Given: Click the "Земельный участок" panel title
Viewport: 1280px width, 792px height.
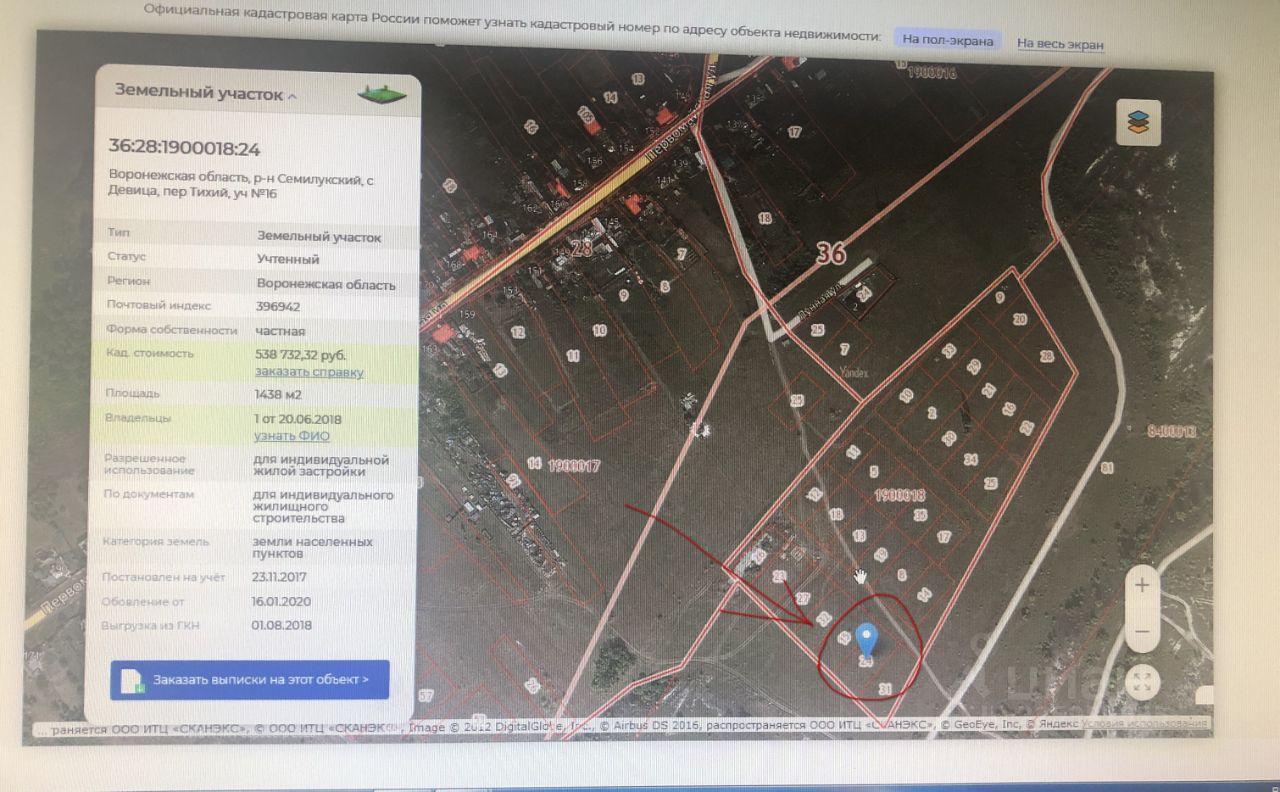Looking at the screenshot, I should click(x=199, y=93).
